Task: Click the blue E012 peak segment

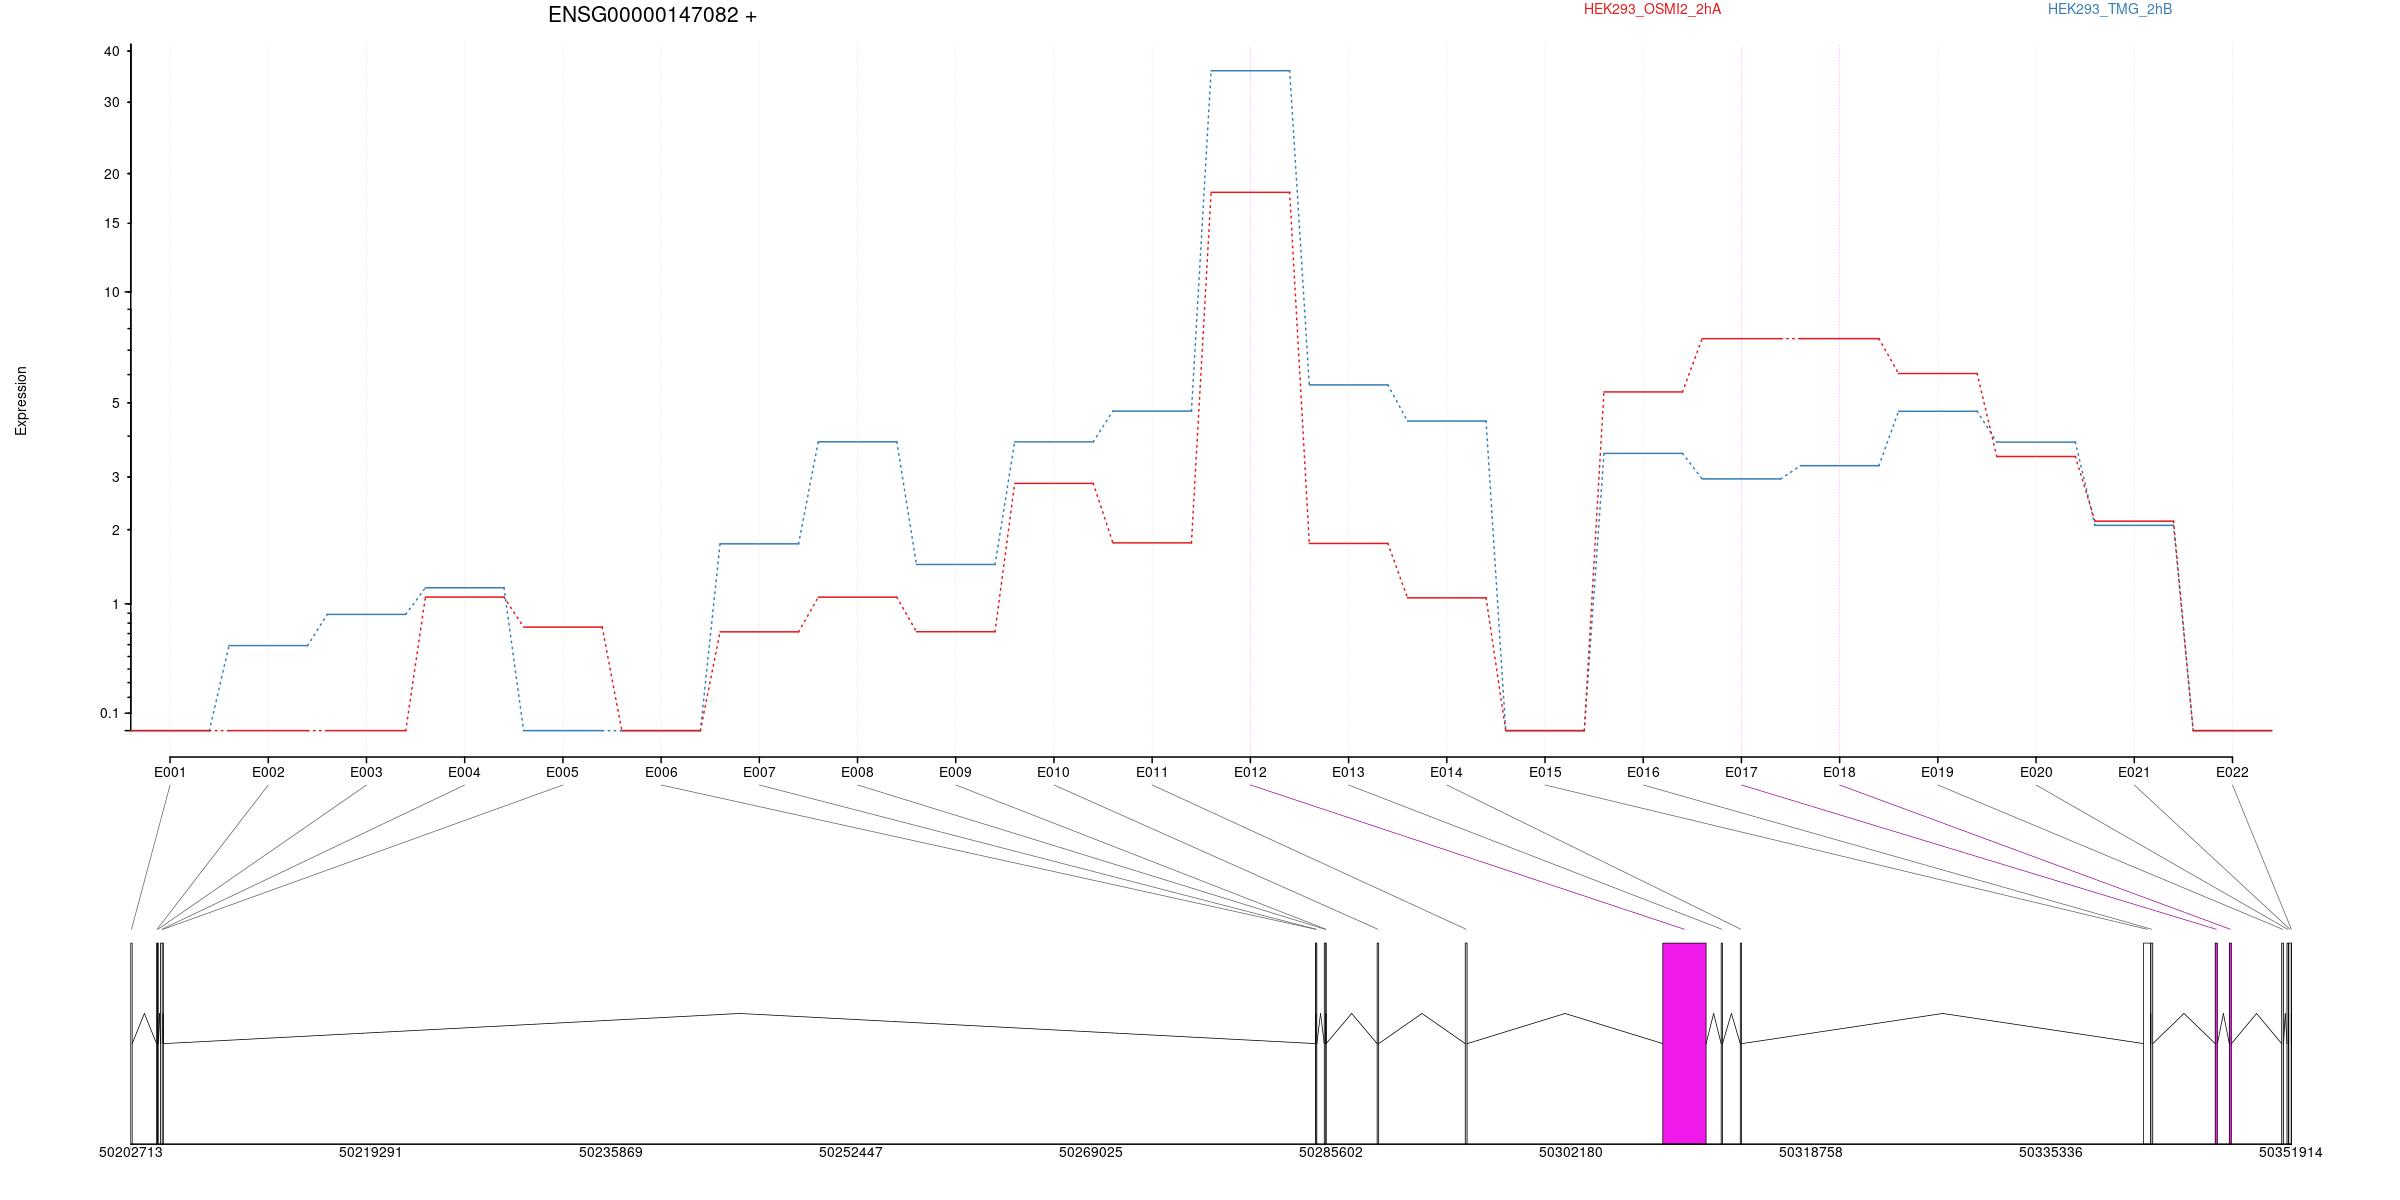Action: [1250, 71]
